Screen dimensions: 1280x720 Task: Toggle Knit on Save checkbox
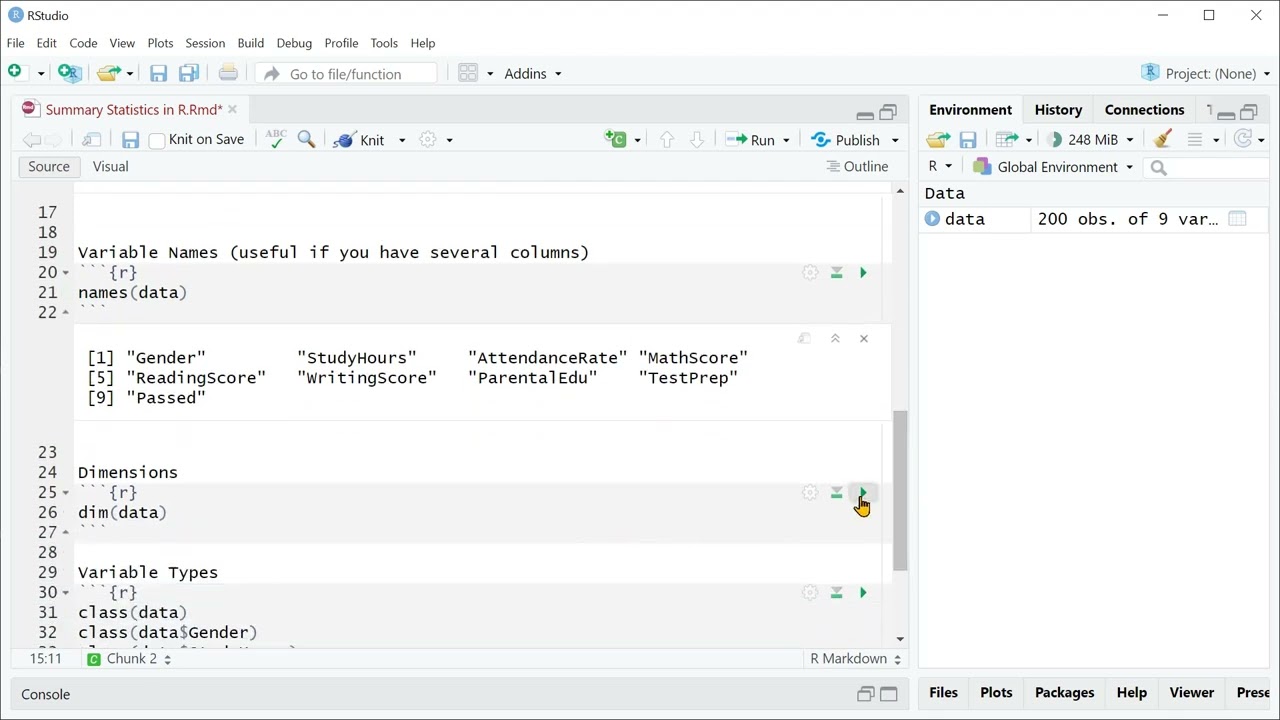tap(157, 140)
